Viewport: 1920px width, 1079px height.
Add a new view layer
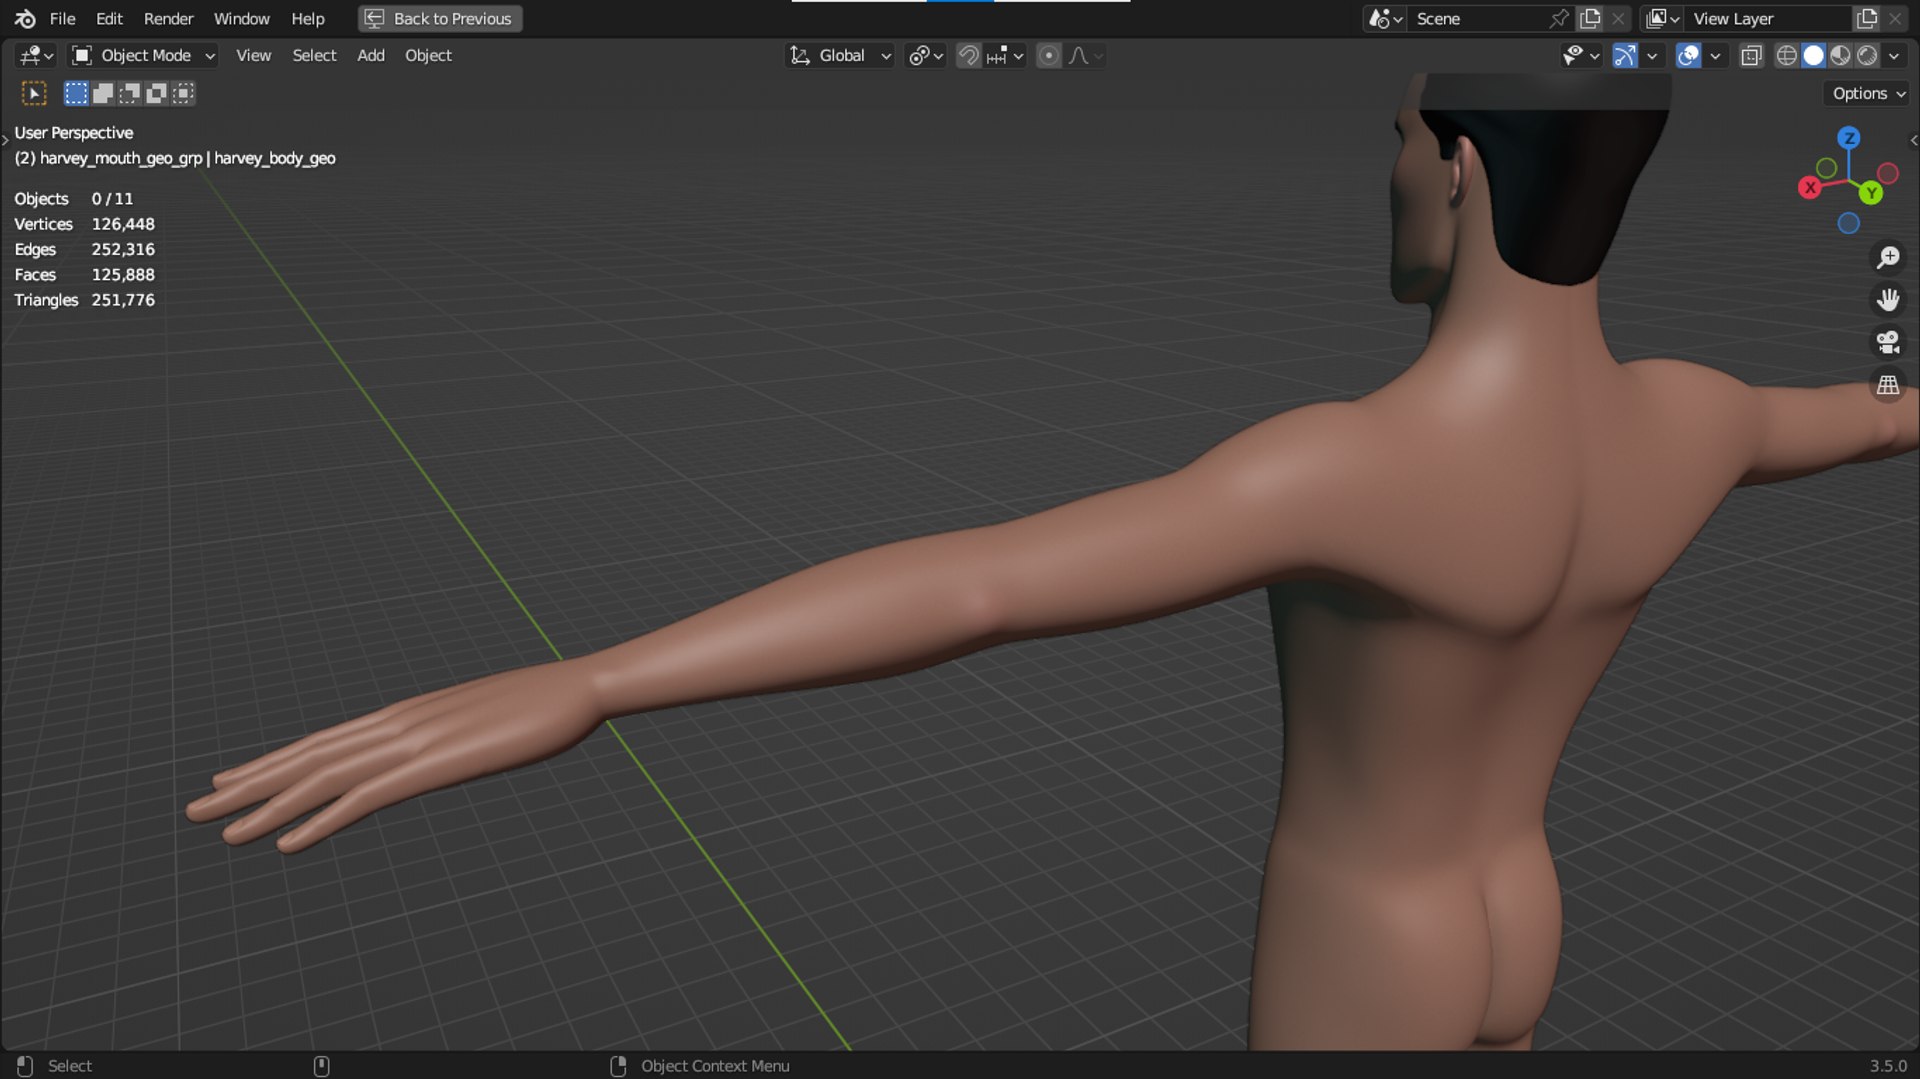click(x=1867, y=18)
